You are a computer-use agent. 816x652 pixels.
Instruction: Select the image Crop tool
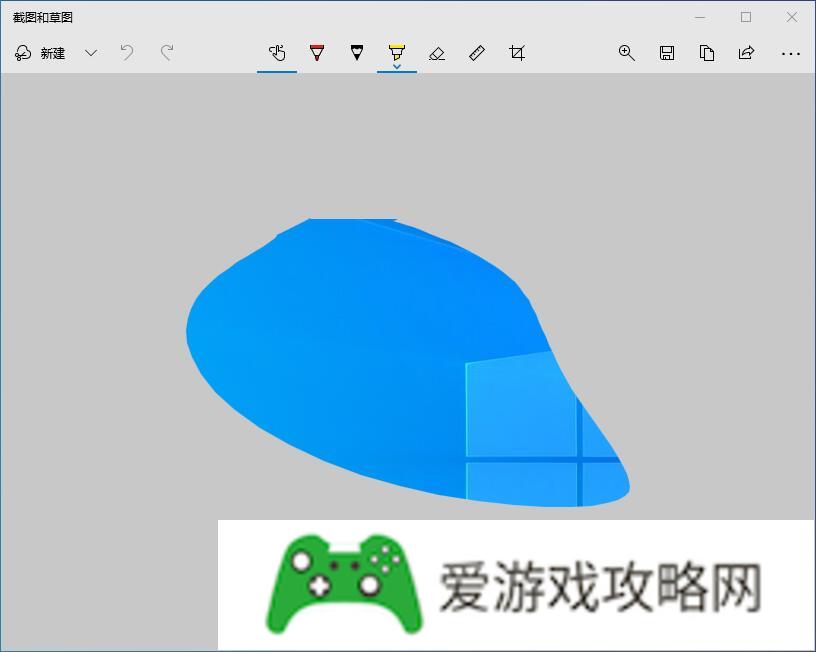tap(517, 53)
